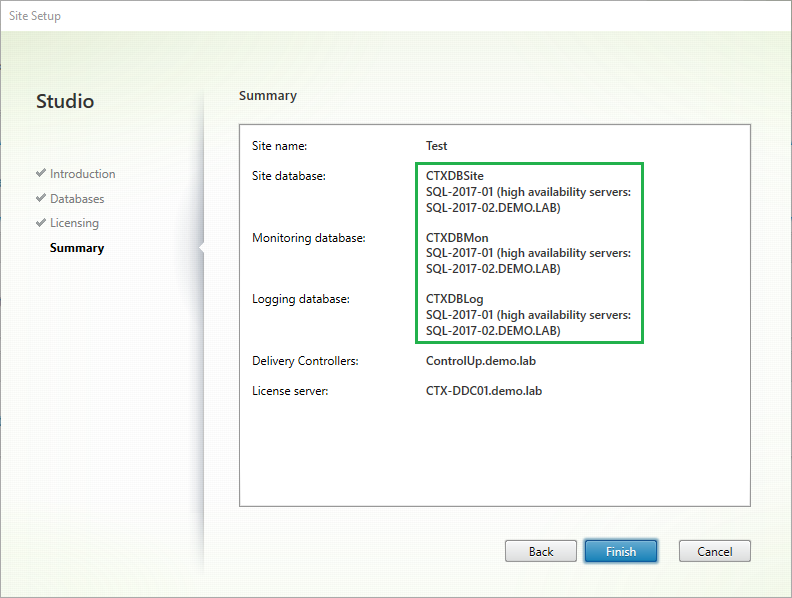This screenshot has width=792, height=598.
Task: Cancel the Site Setup wizard
Action: tap(714, 551)
